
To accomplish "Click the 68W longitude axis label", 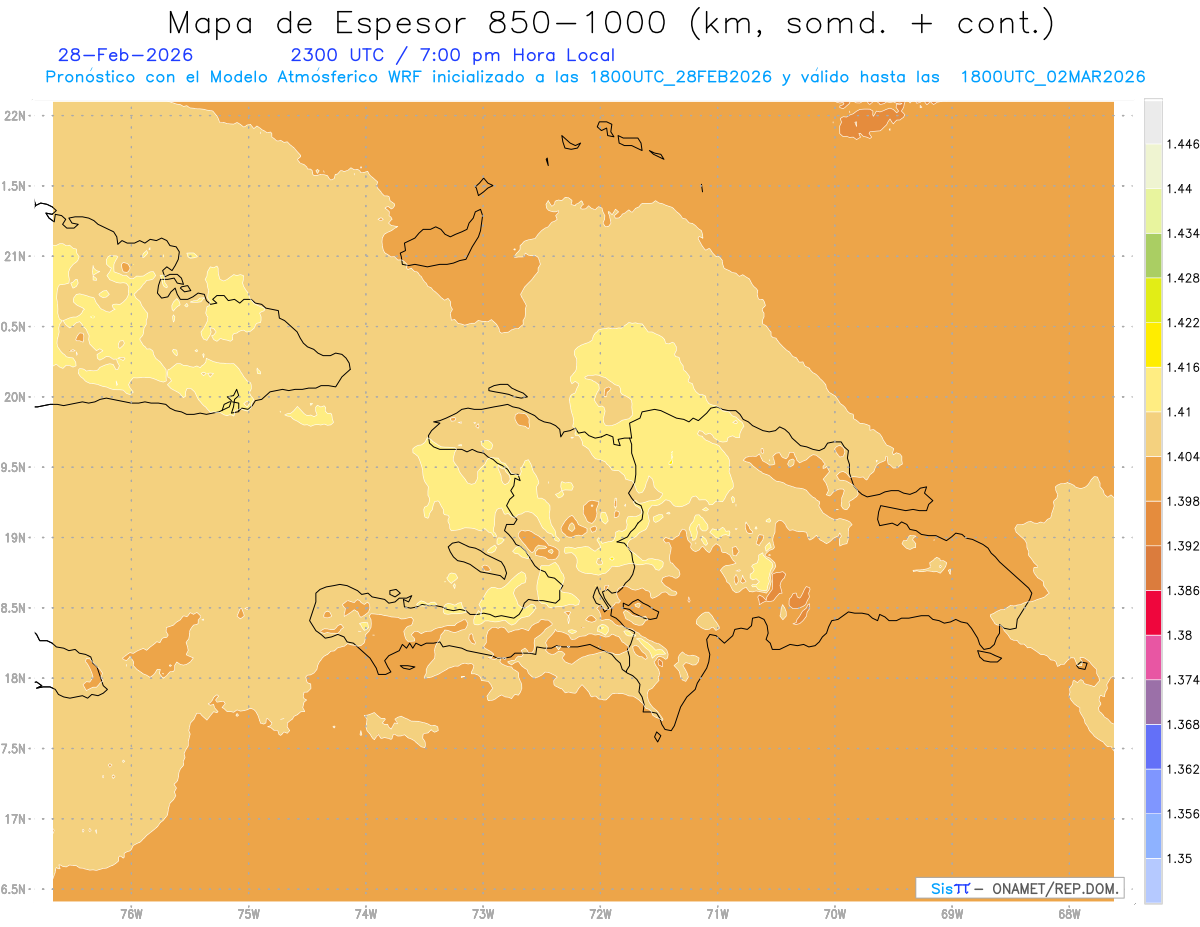I will tap(1069, 914).
